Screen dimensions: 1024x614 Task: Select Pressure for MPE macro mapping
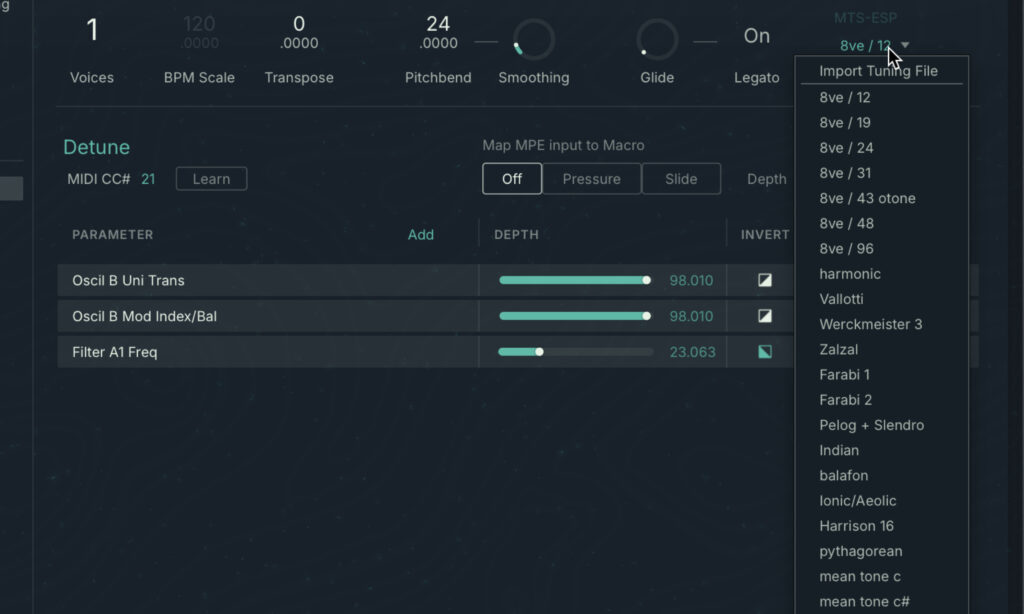(591, 179)
